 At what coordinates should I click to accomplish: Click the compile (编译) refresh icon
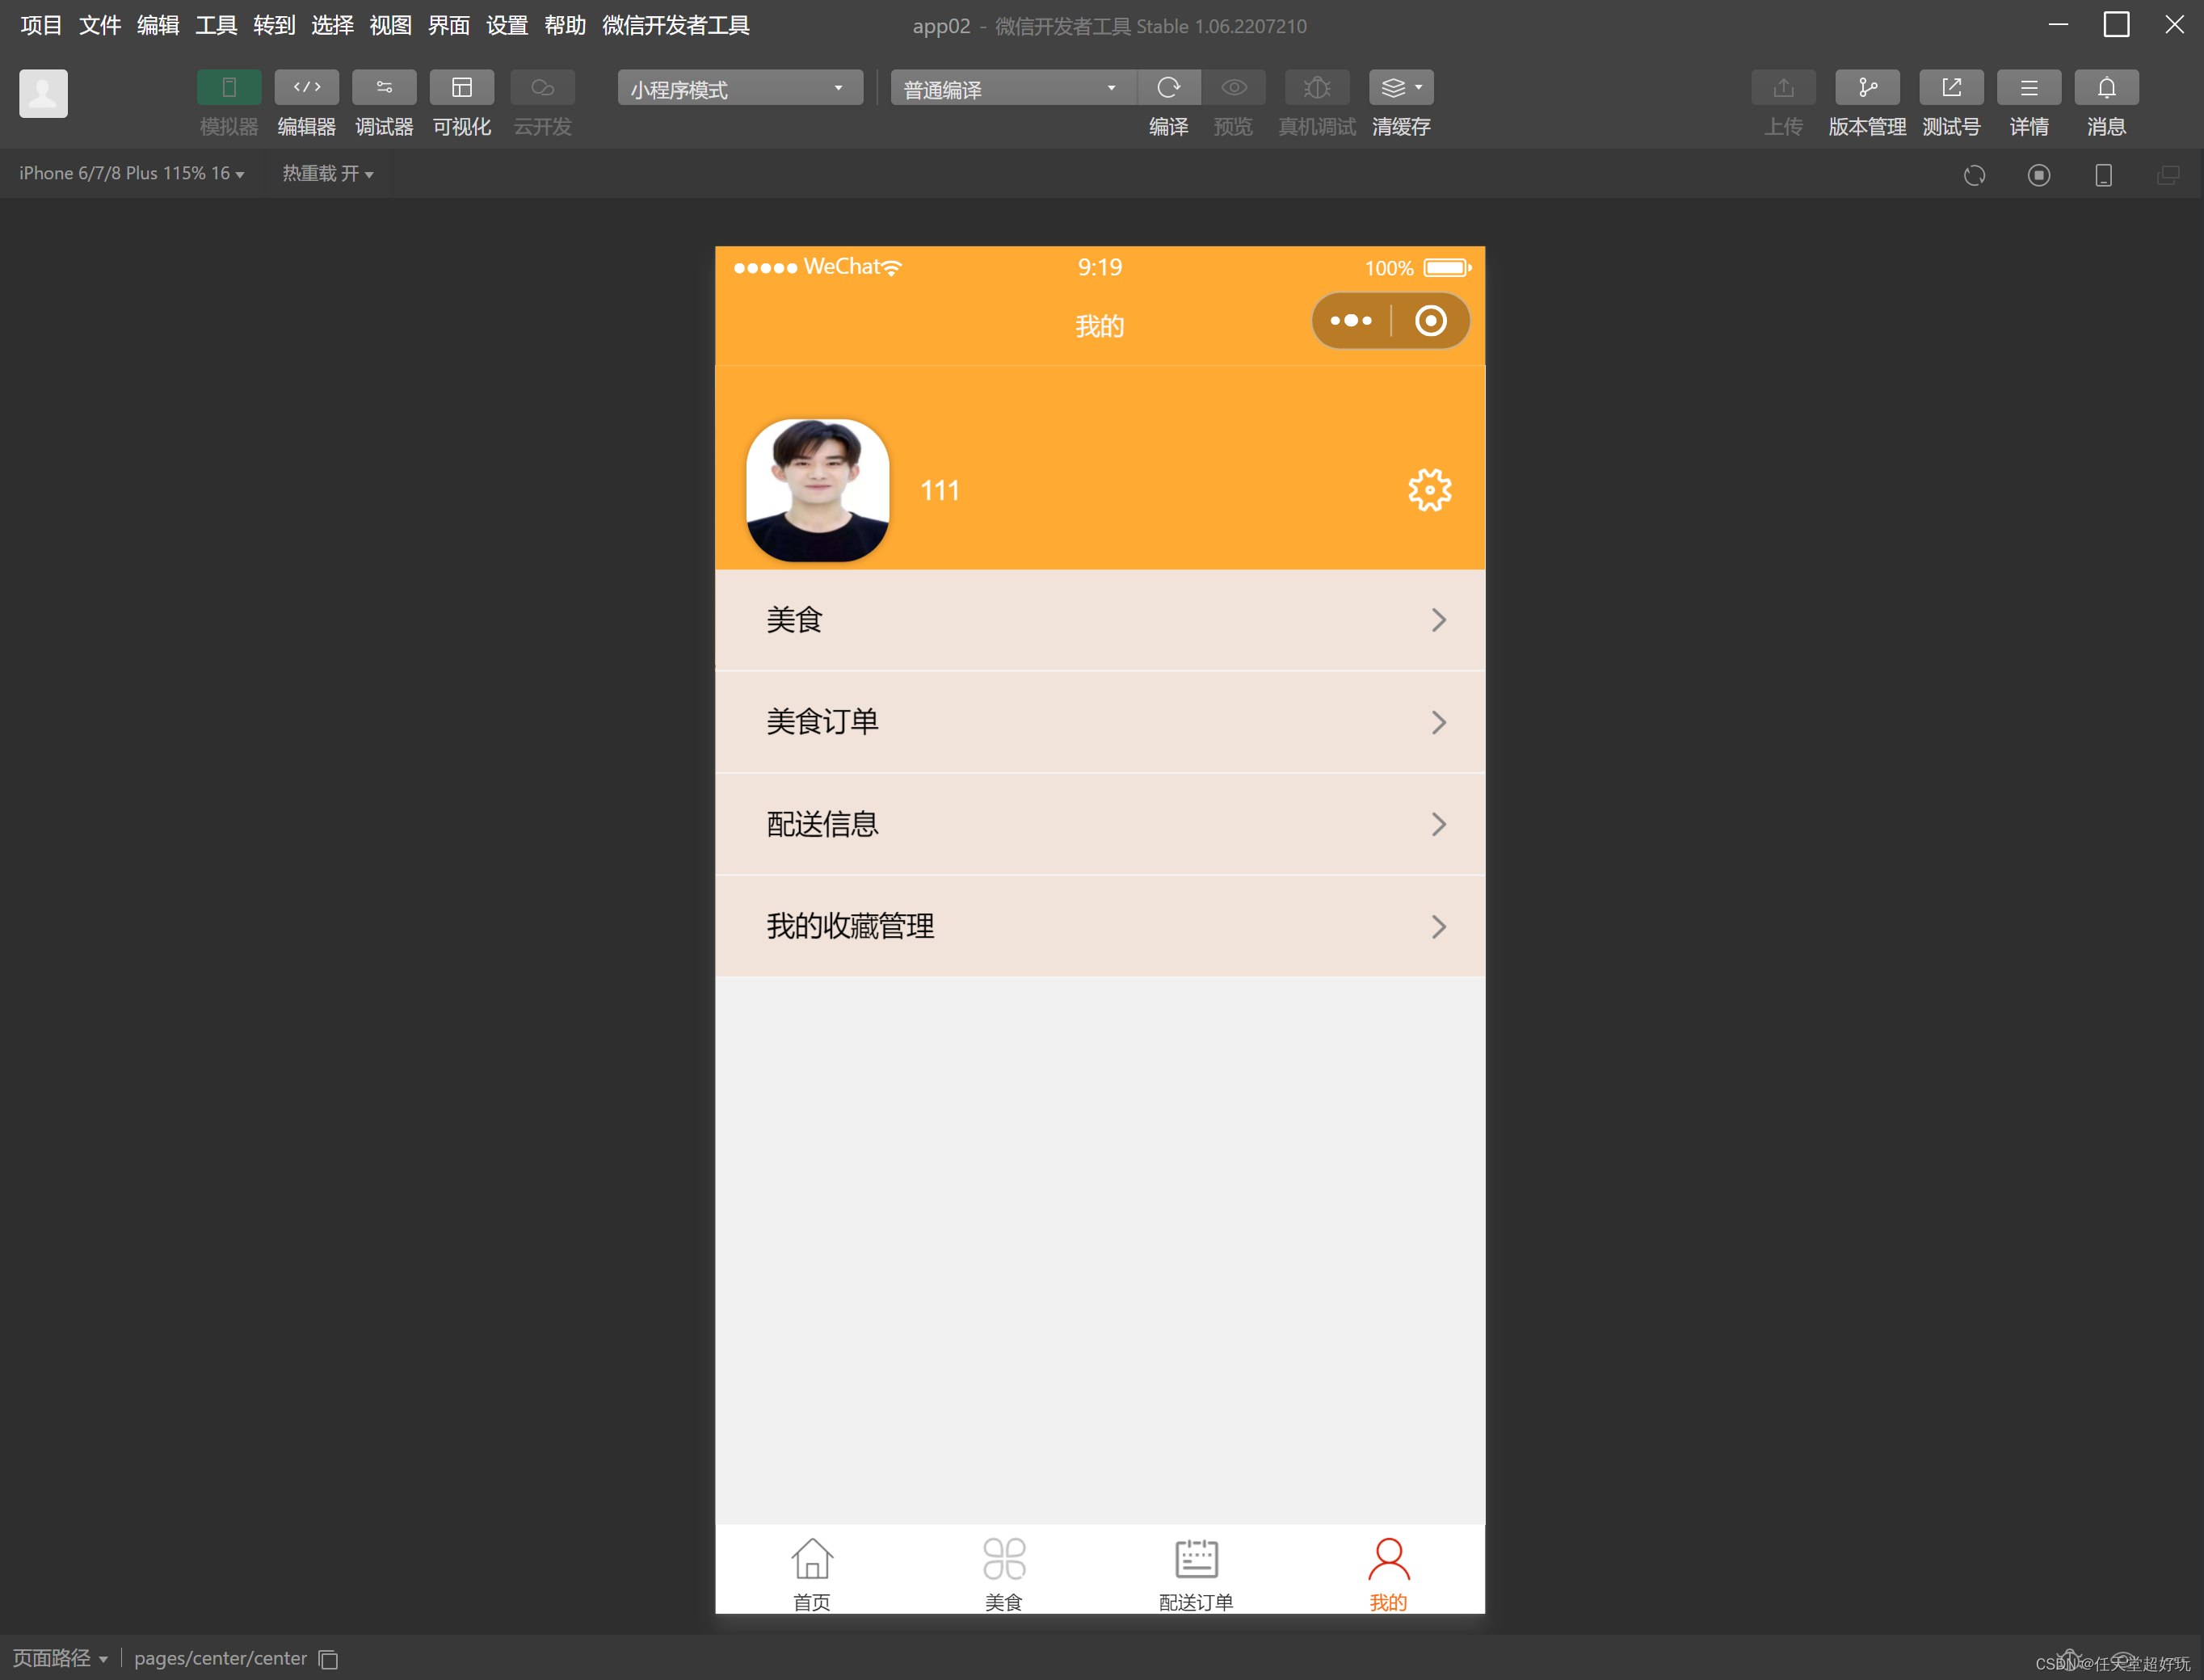(1169, 88)
